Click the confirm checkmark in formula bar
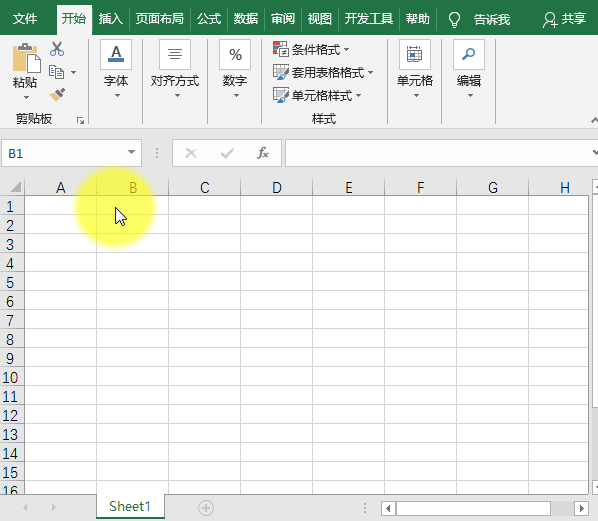Screen dimensions: 598x521 pyautogui.click(x=227, y=153)
